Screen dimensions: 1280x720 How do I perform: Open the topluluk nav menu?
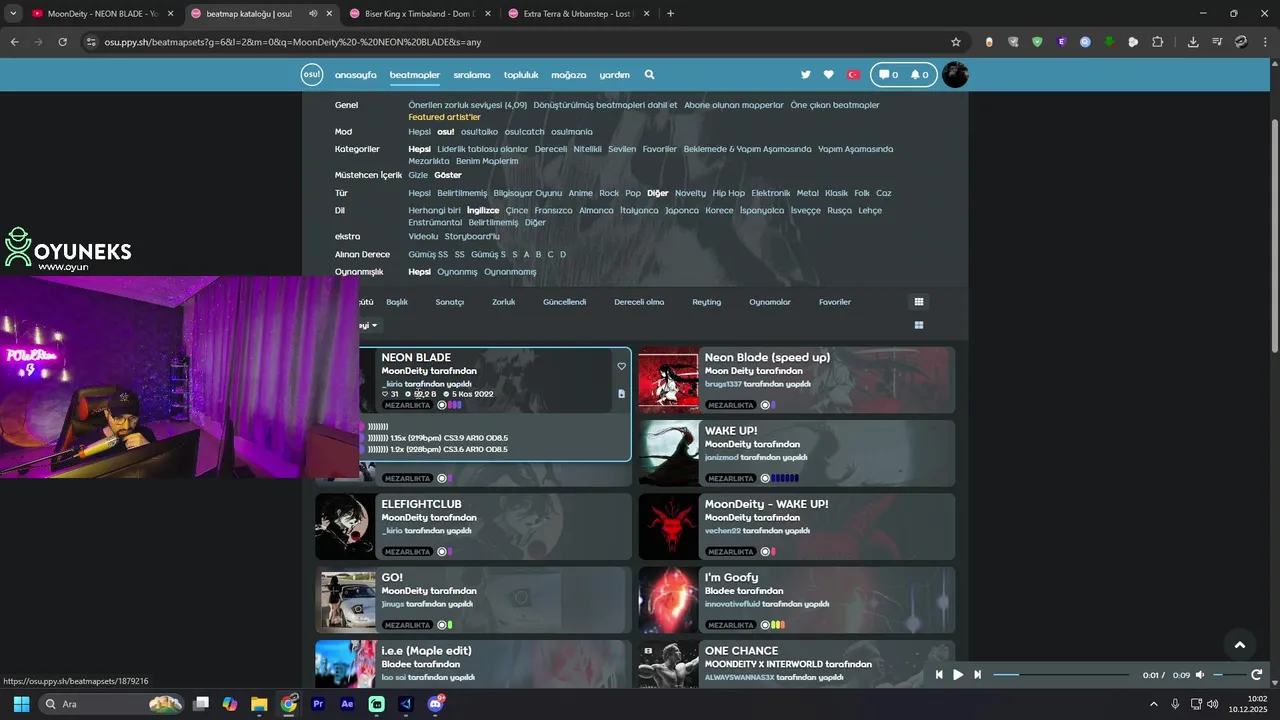521,75
